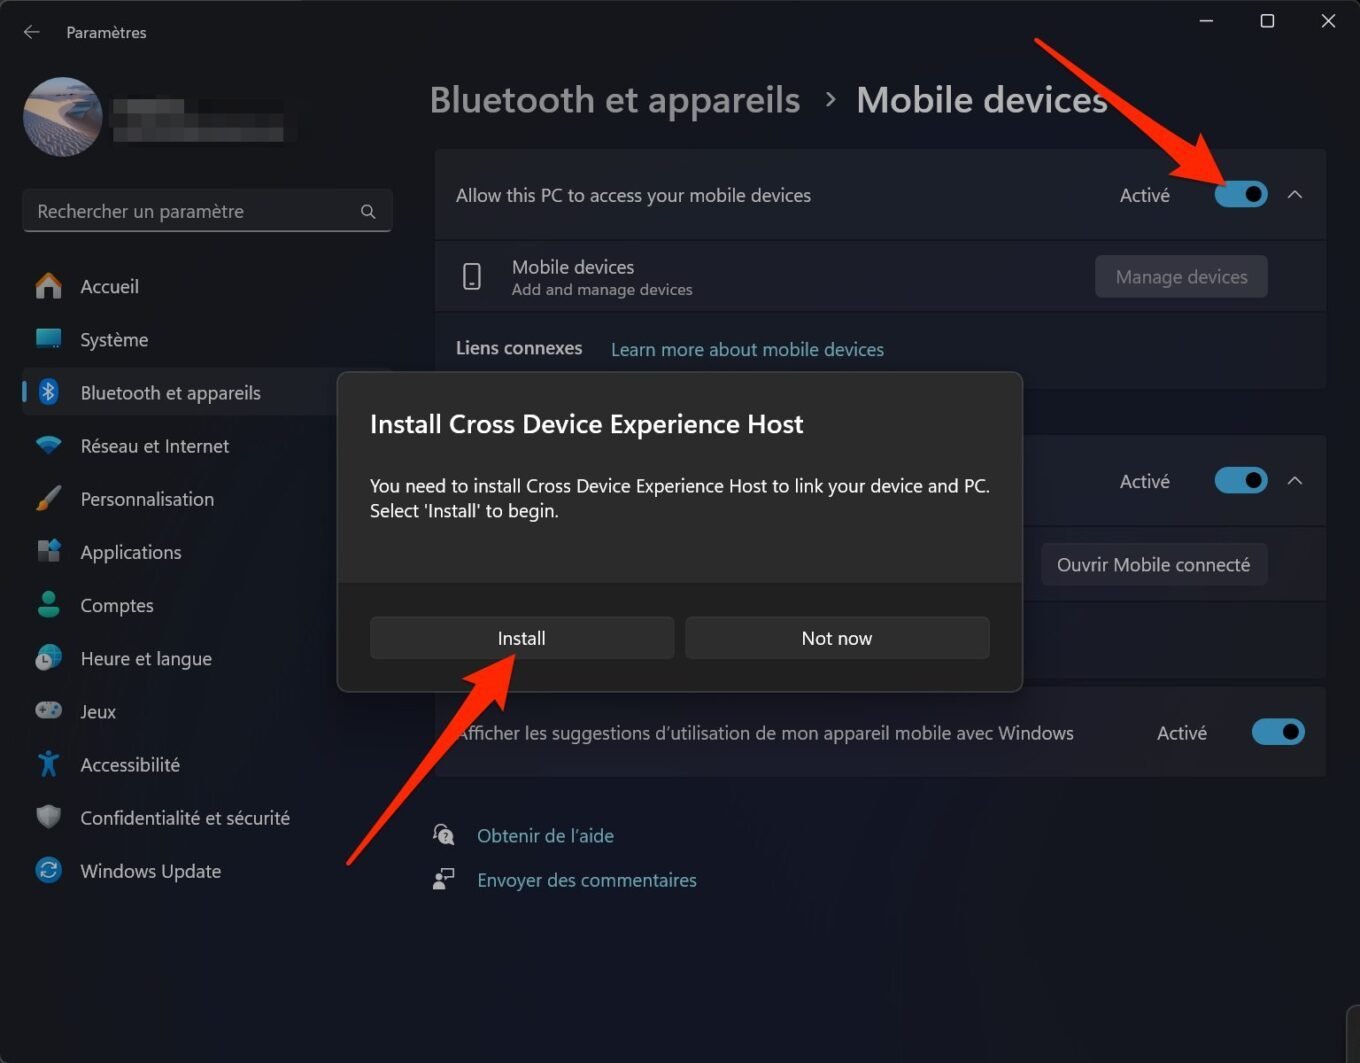Open Confidentialité et sécurité shield icon

[48, 817]
